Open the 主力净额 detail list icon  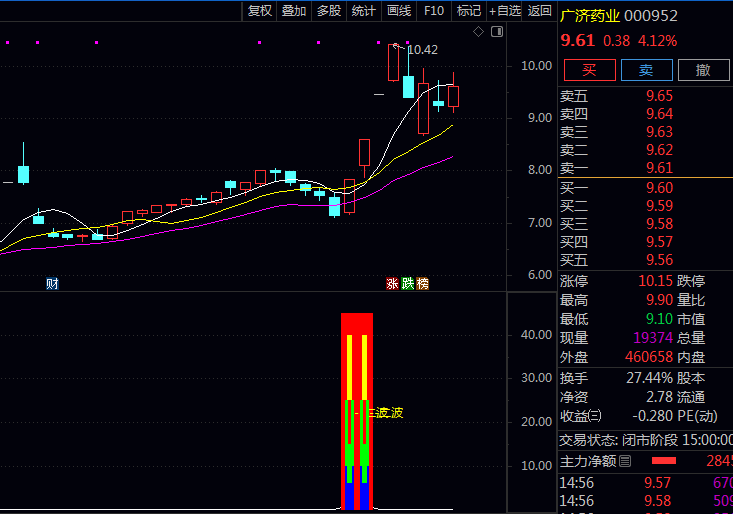[x=625, y=462]
